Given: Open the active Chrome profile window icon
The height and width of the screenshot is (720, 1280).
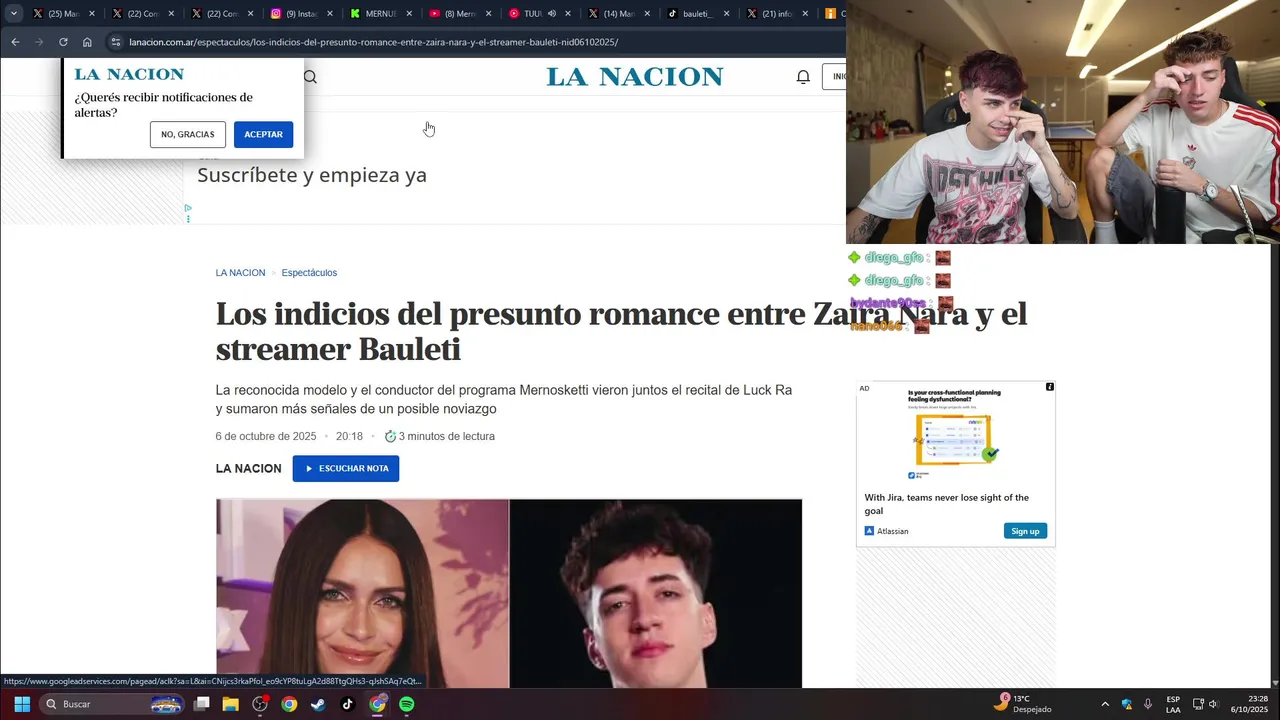Looking at the screenshot, I should click(377, 704).
